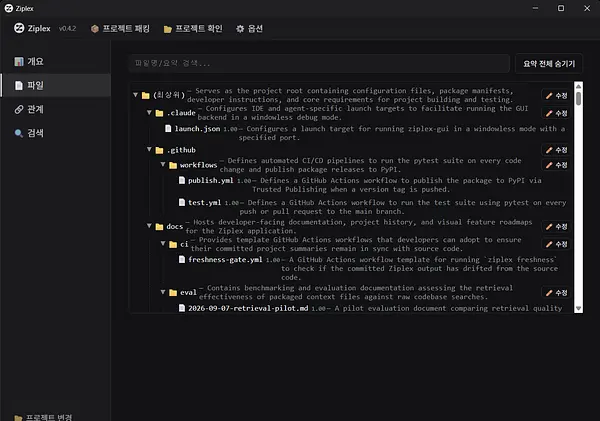
Task: Select the 관계 link icon in sidebar
Action: pyautogui.click(x=19, y=109)
